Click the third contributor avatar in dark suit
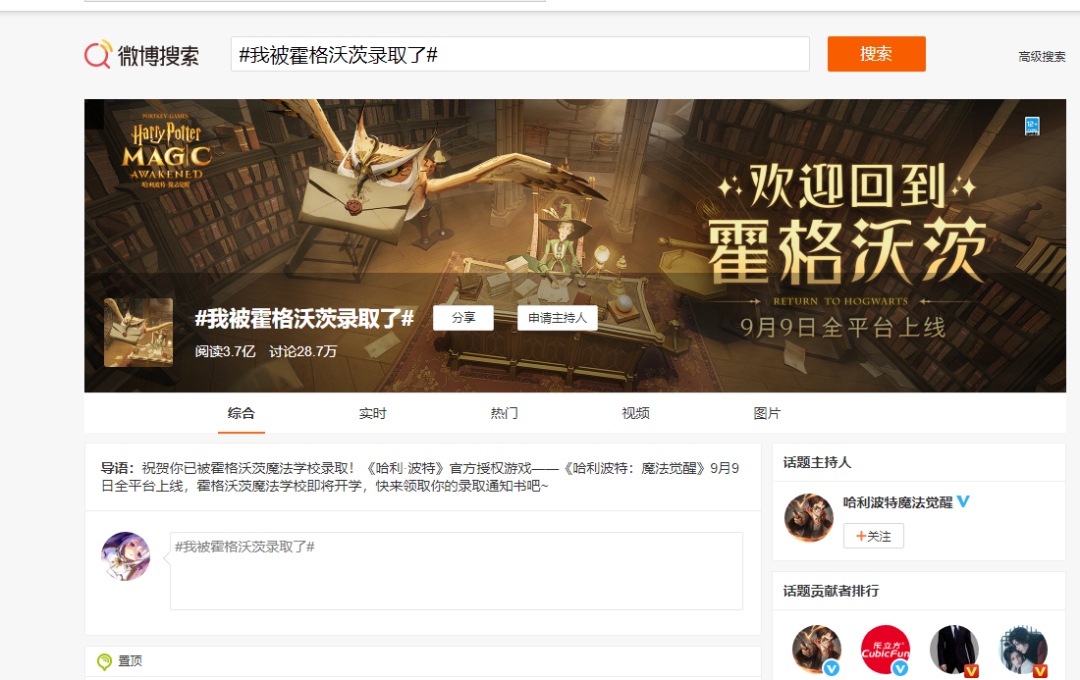Screen dimensions: 1080x680 click(x=954, y=650)
